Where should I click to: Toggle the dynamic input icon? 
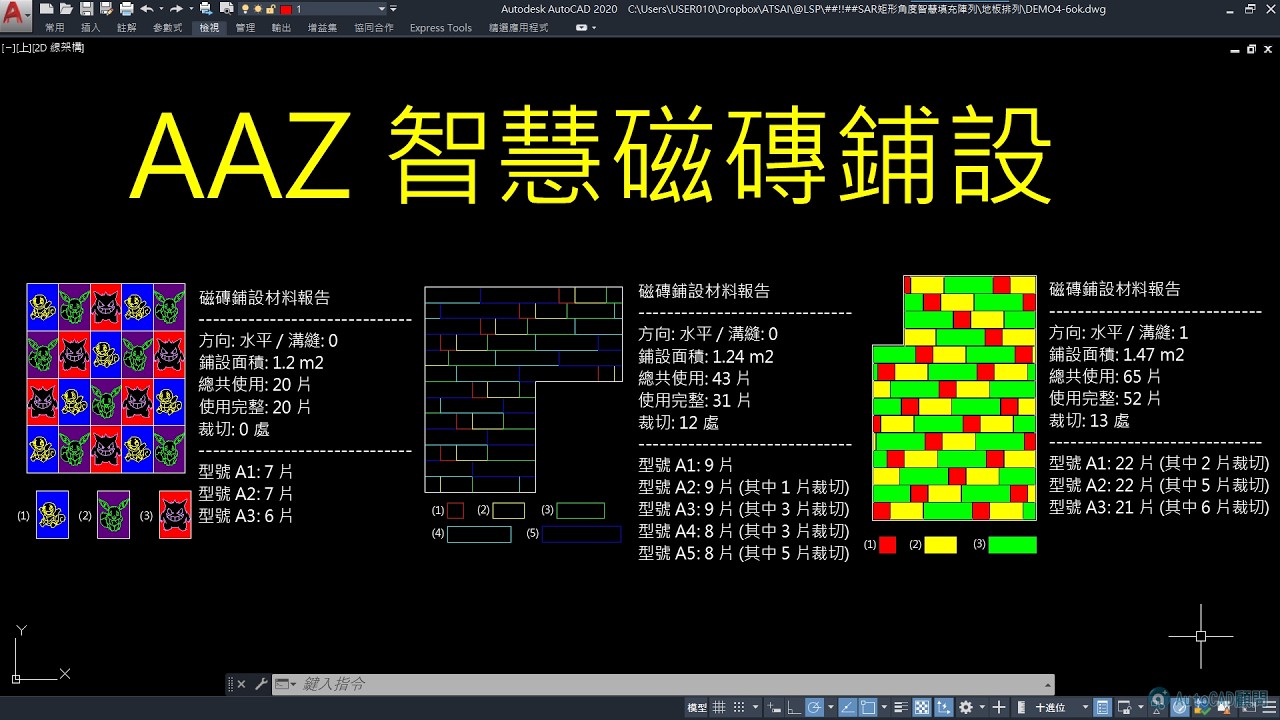point(774,707)
